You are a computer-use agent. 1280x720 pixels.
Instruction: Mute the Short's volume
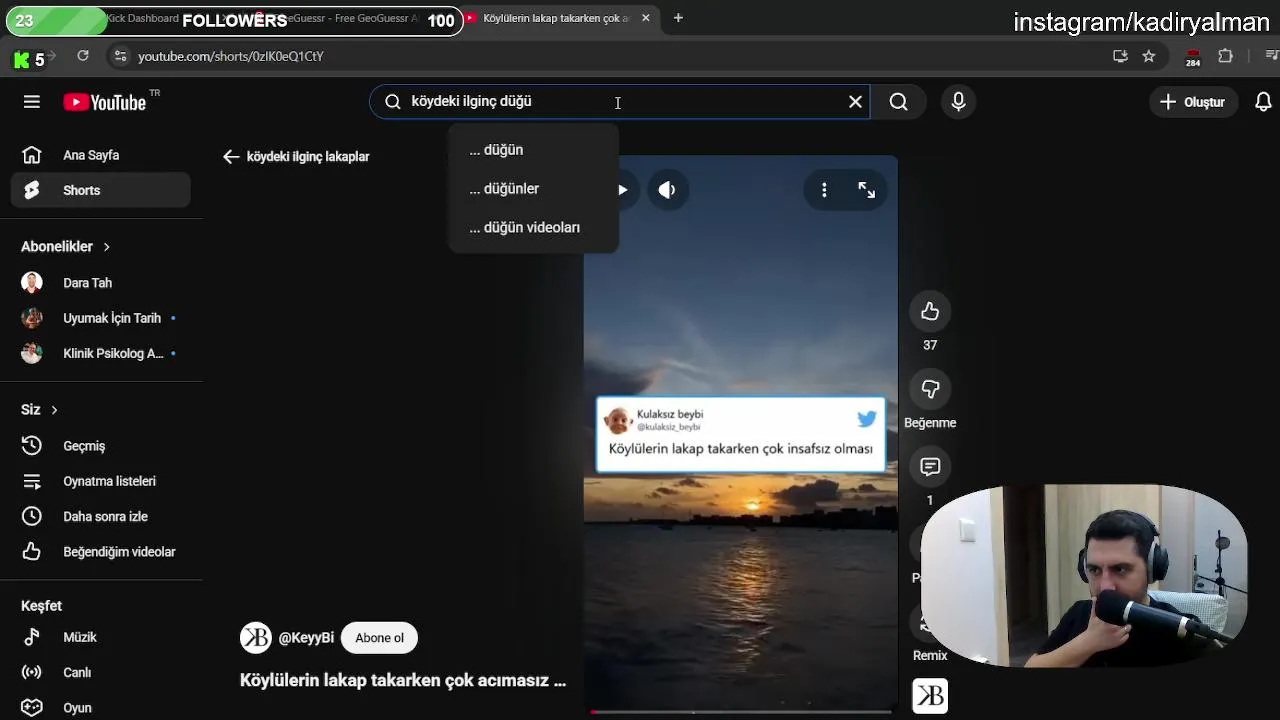coord(667,190)
